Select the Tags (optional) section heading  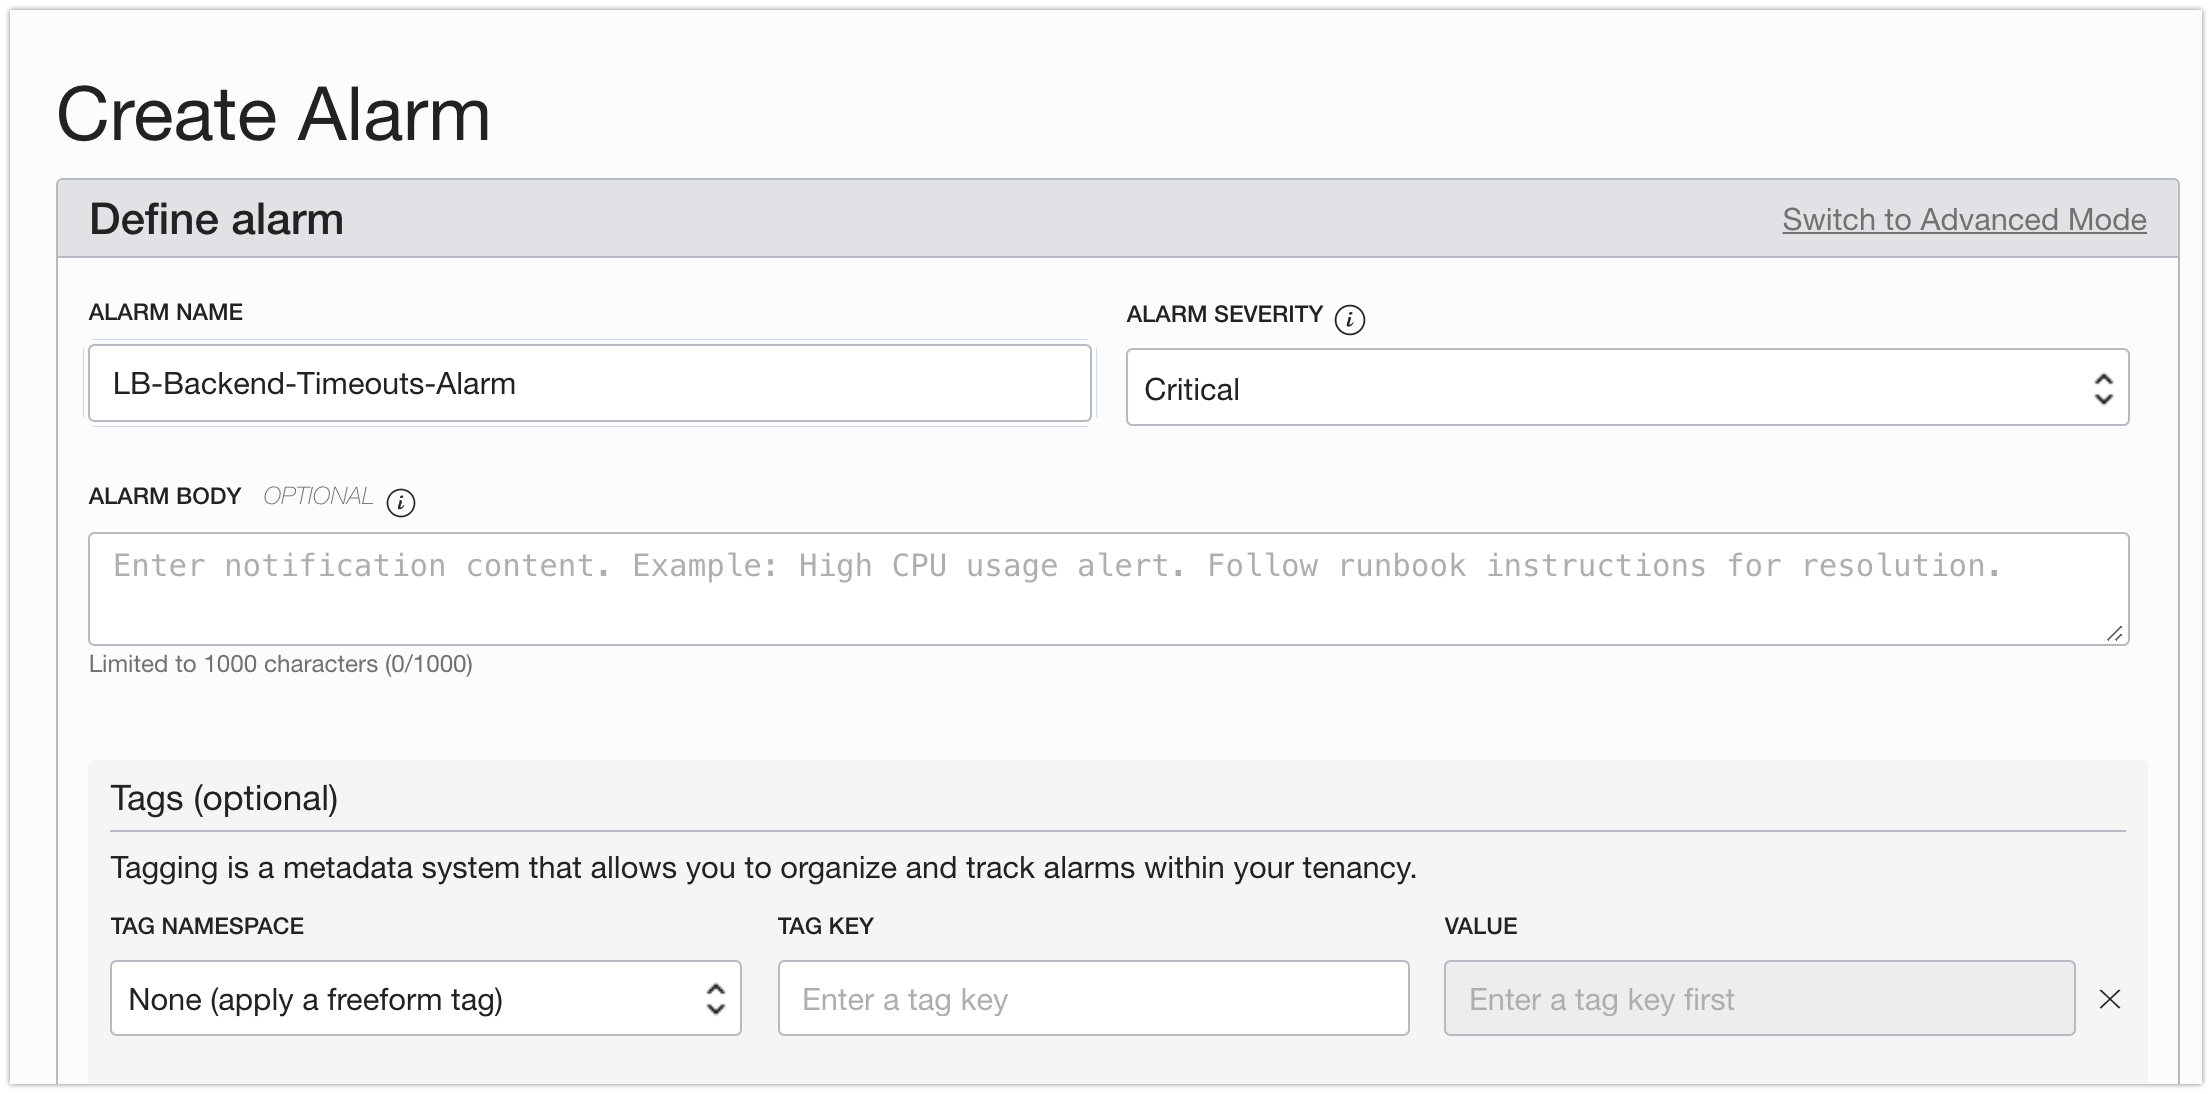224,797
